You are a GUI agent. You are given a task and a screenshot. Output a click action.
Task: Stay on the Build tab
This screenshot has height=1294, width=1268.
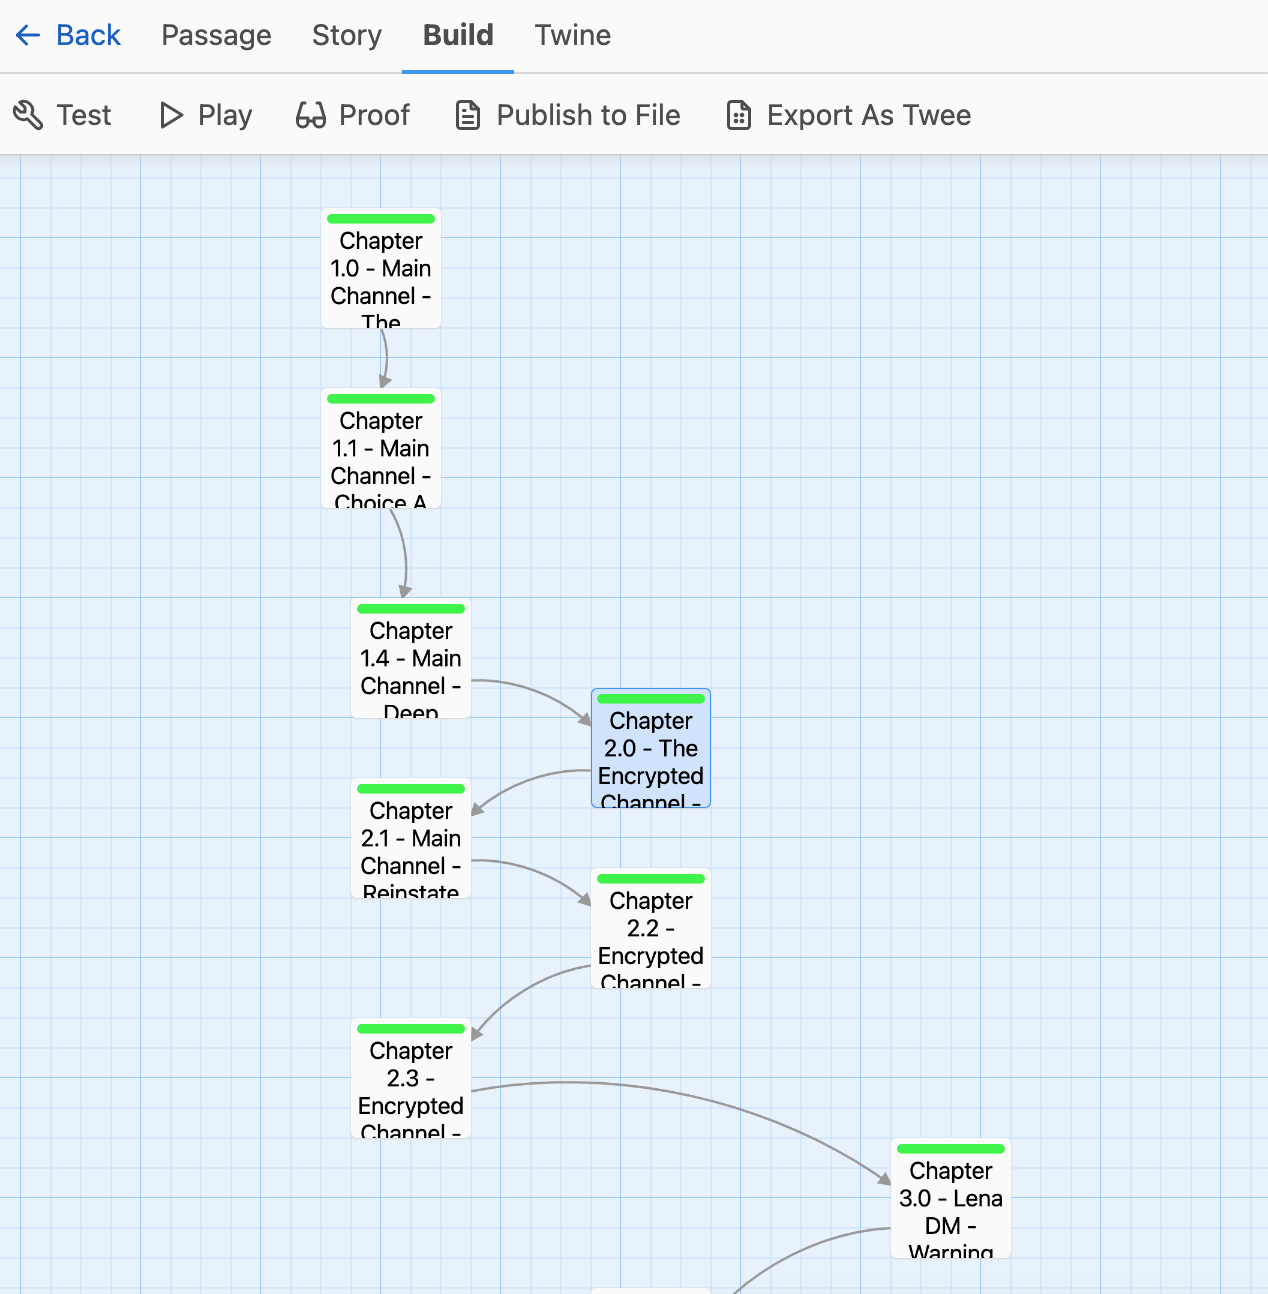[x=457, y=35]
